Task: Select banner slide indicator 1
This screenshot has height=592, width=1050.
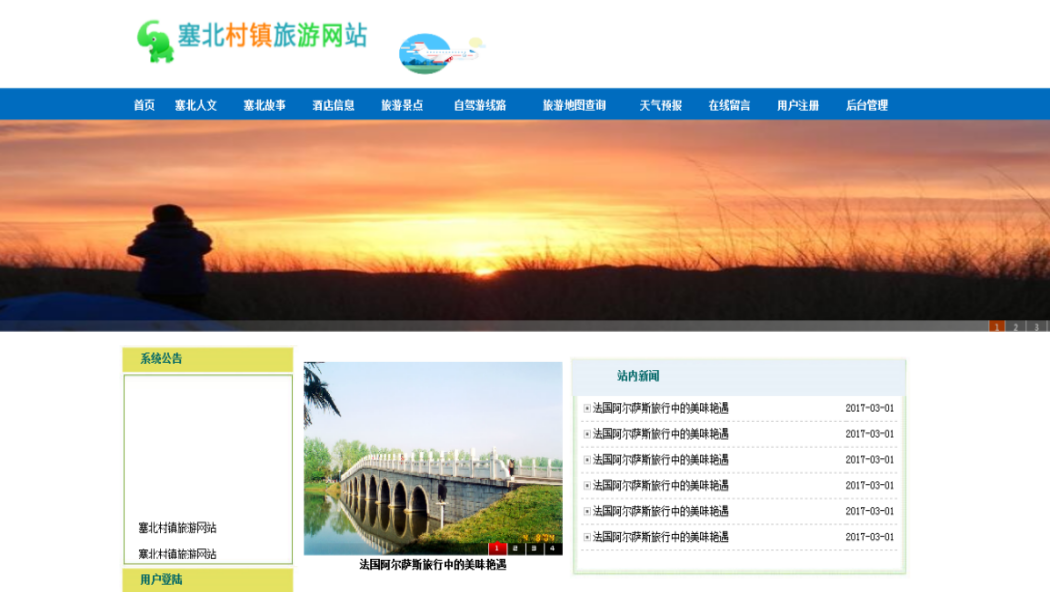Action: [x=996, y=326]
